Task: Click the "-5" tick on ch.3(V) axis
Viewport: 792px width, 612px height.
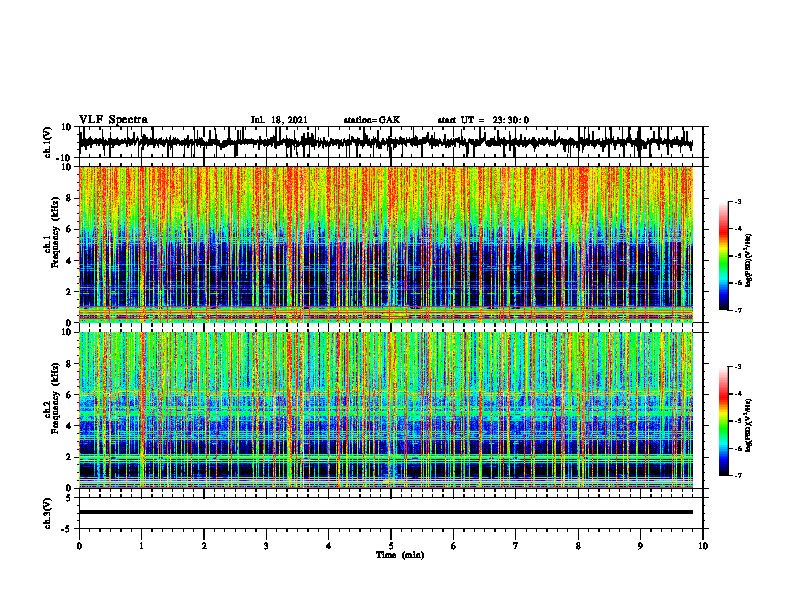Action: pyautogui.click(x=67, y=529)
